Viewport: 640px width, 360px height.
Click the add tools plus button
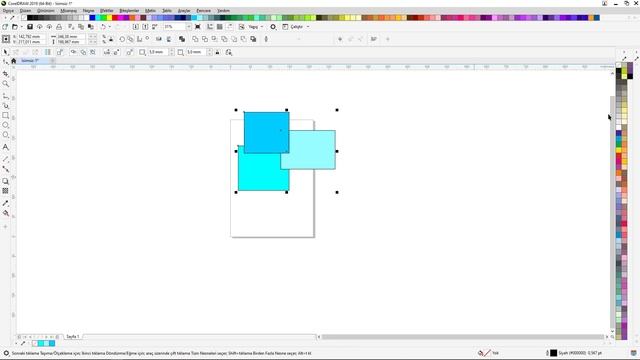click(x=5, y=227)
